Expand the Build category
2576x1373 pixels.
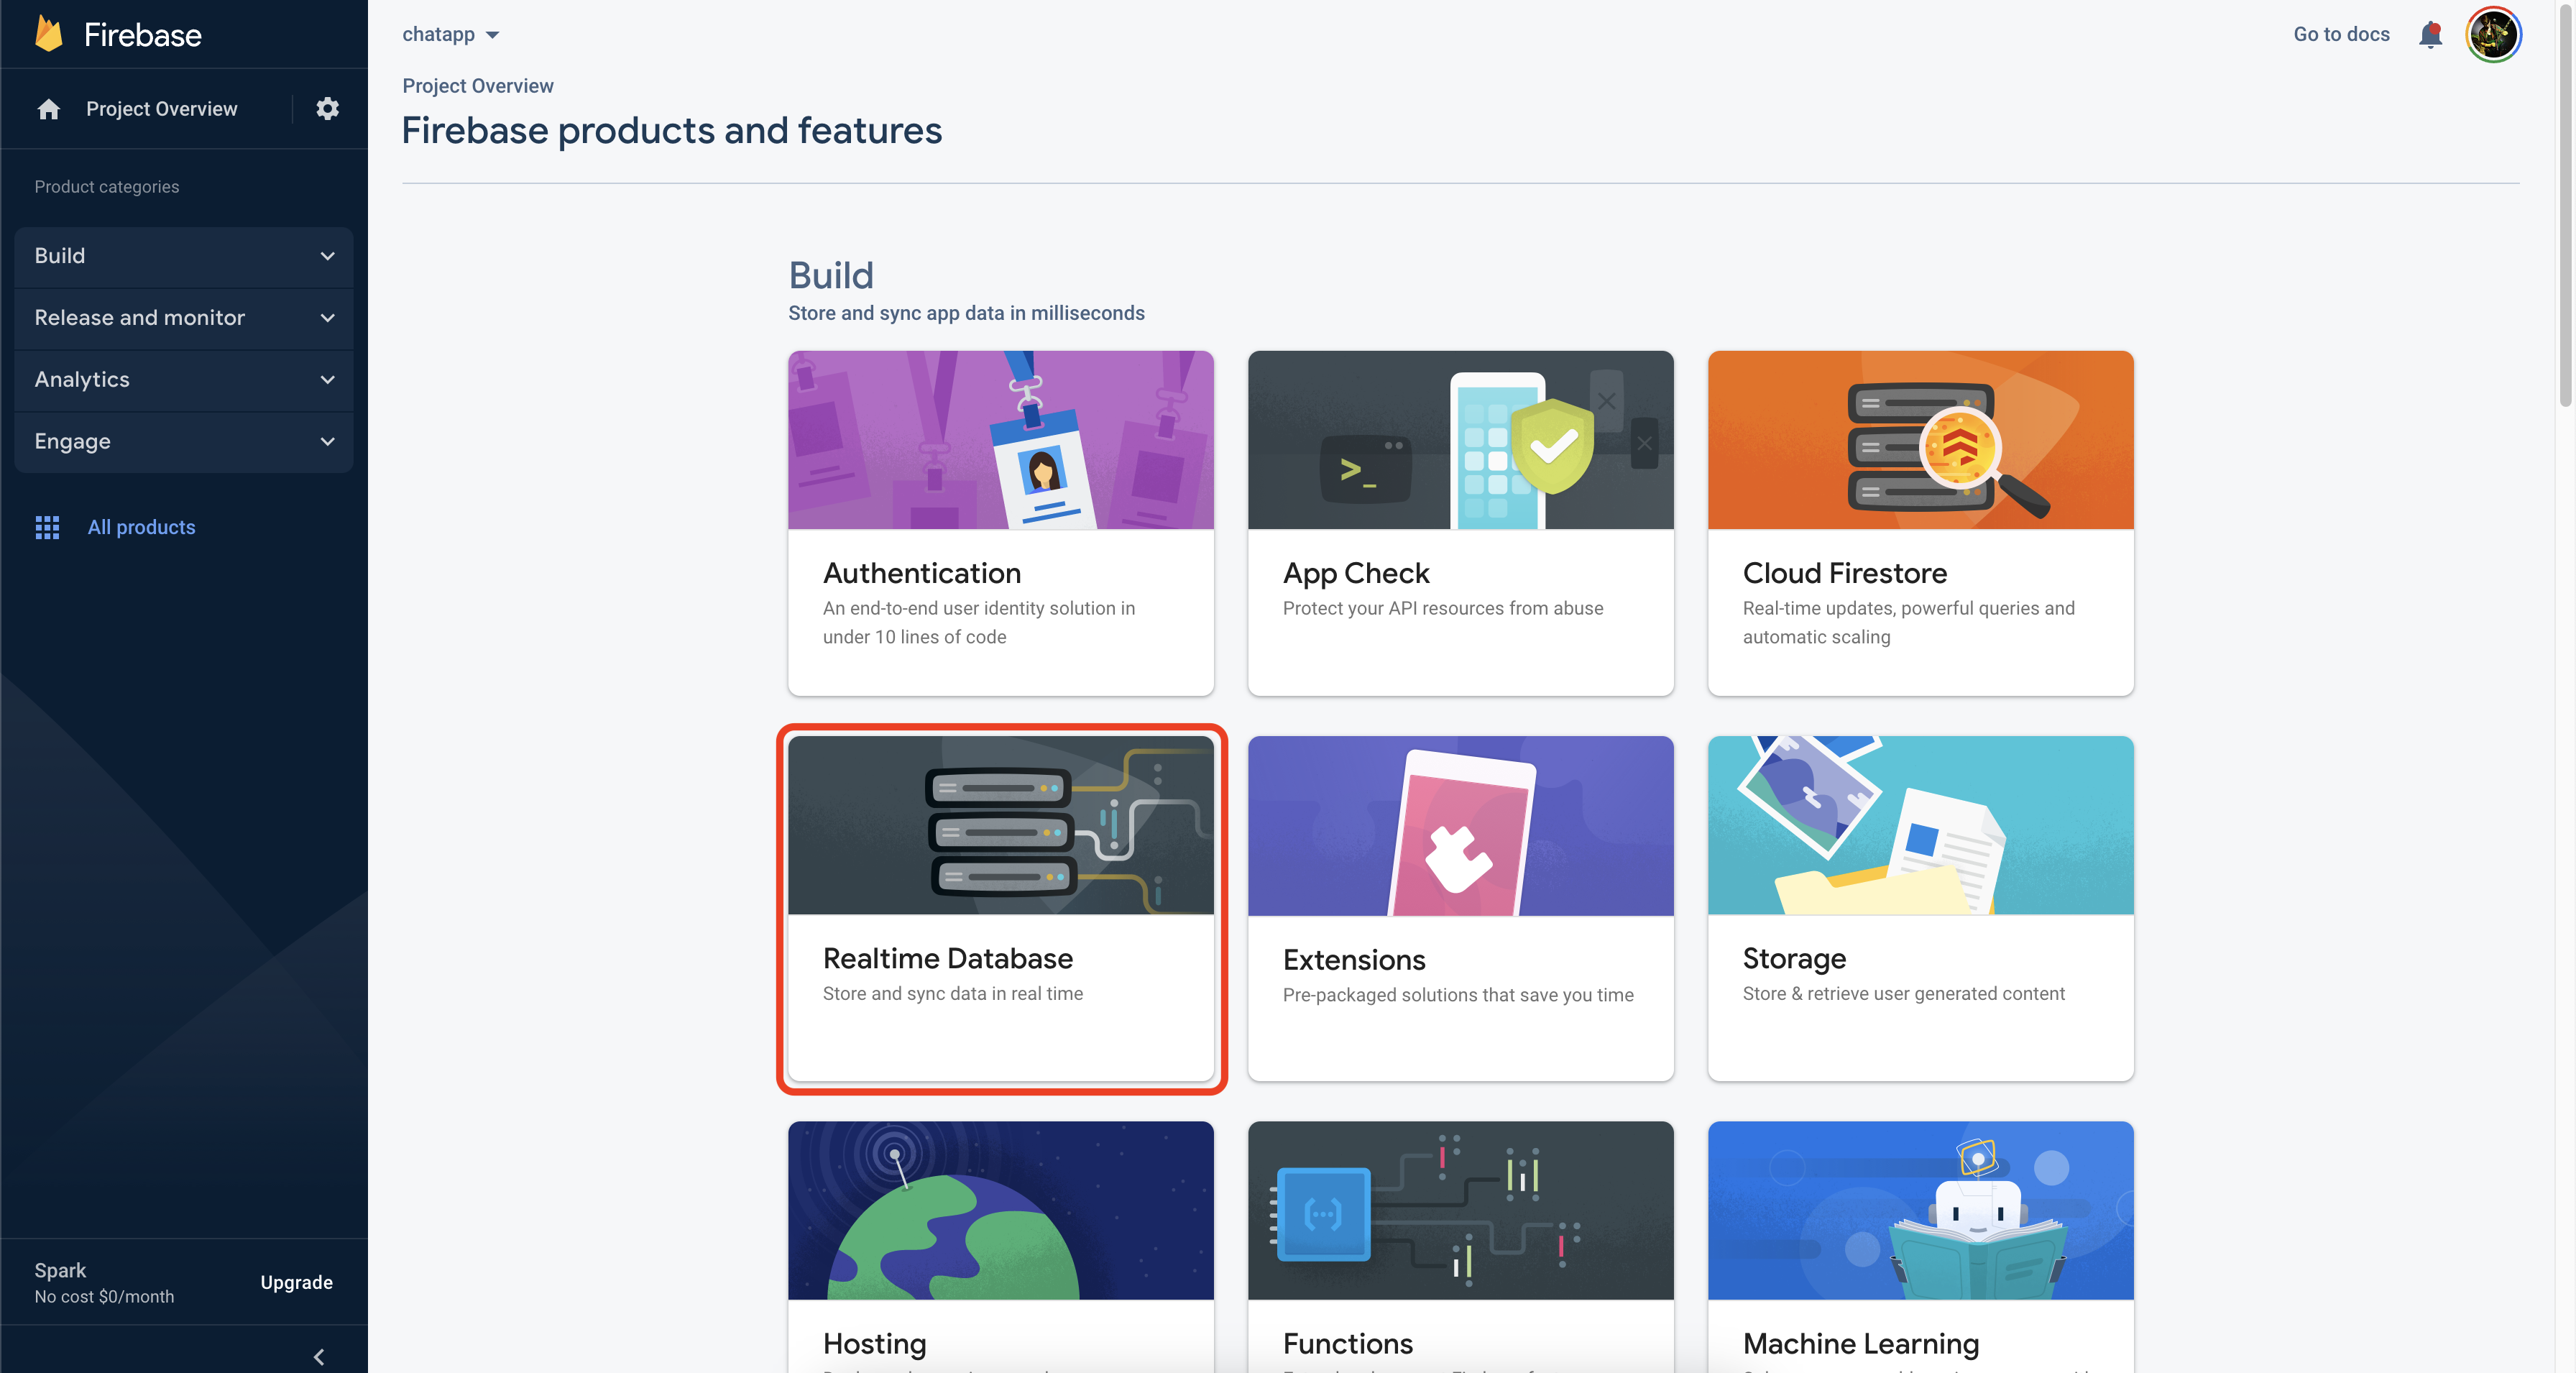coord(183,256)
